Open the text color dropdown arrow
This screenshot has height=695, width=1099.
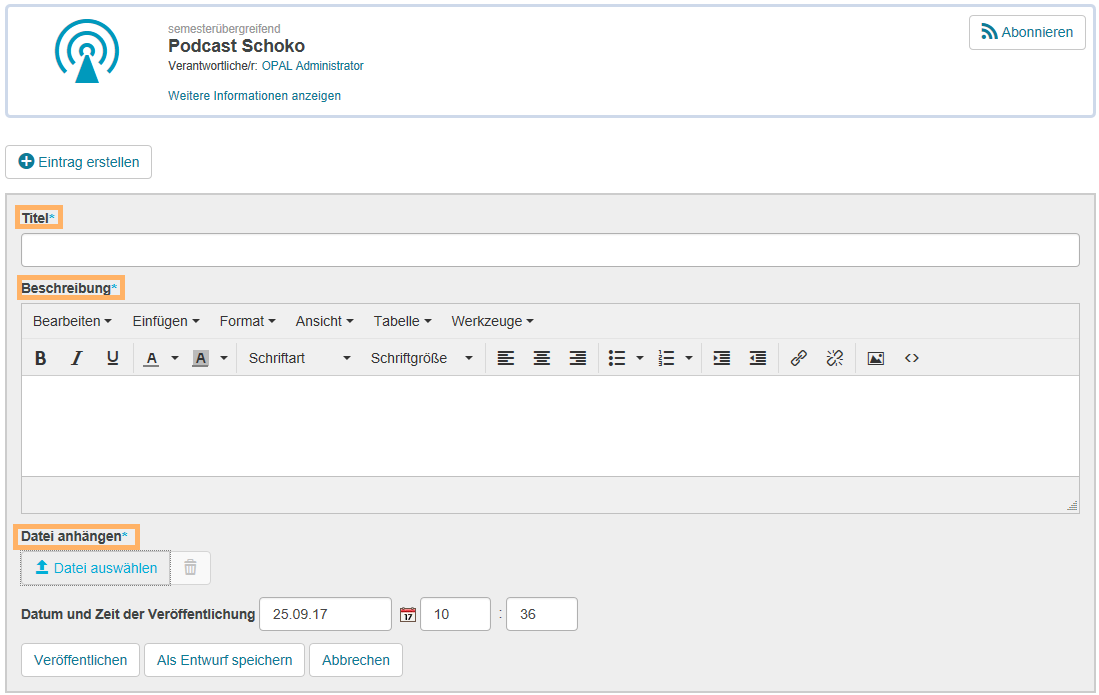coord(175,358)
